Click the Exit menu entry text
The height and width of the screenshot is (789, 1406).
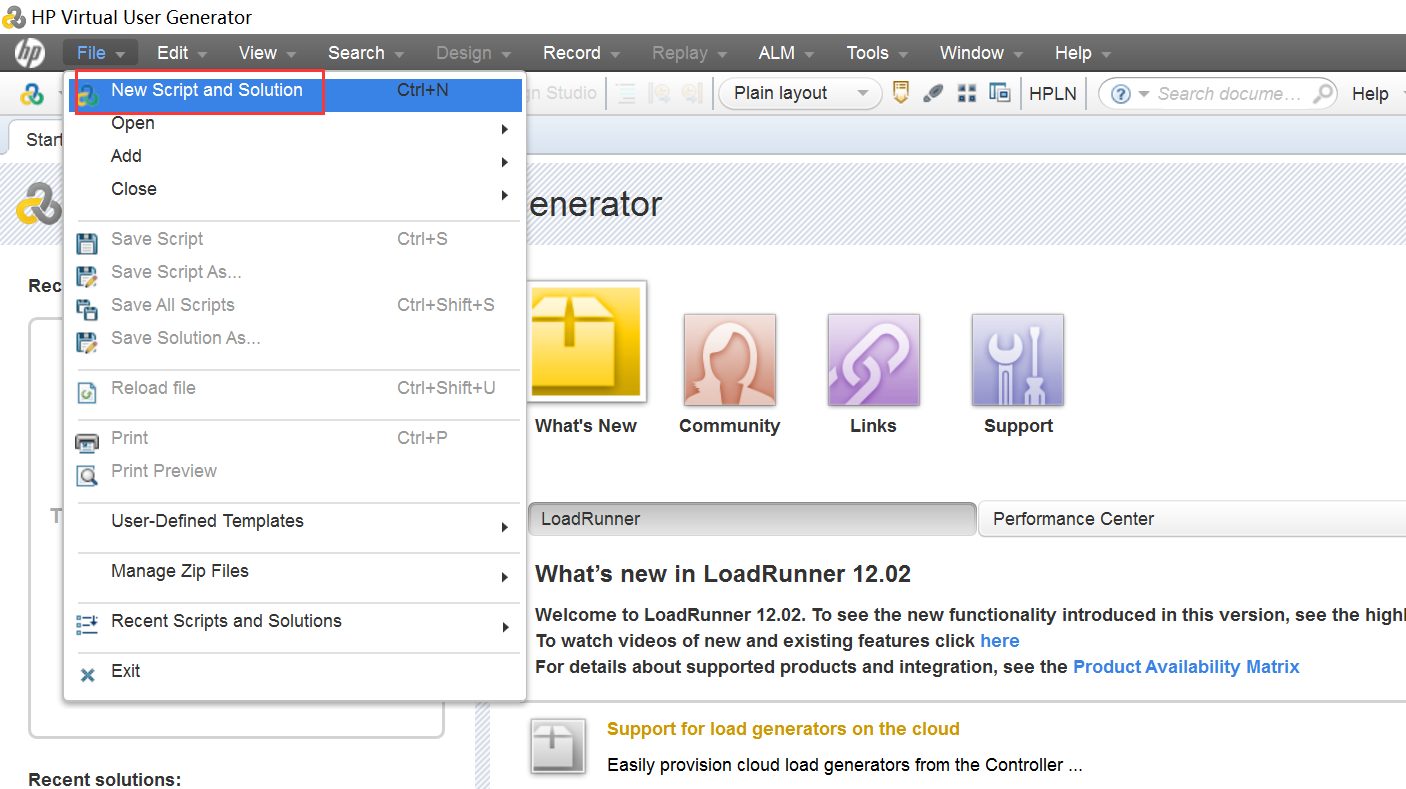[x=126, y=671]
